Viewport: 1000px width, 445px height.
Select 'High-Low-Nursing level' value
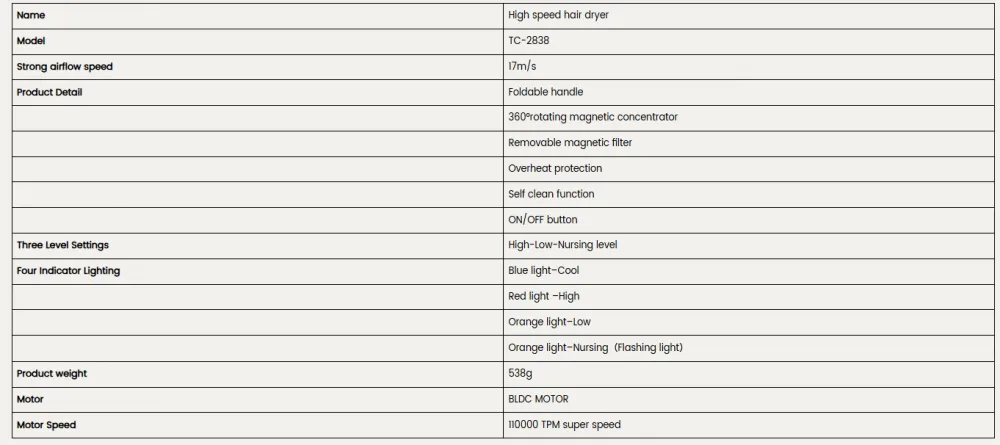coord(562,245)
